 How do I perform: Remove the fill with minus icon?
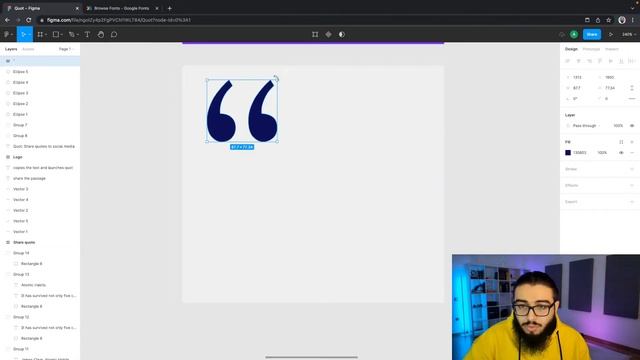click(x=632, y=153)
